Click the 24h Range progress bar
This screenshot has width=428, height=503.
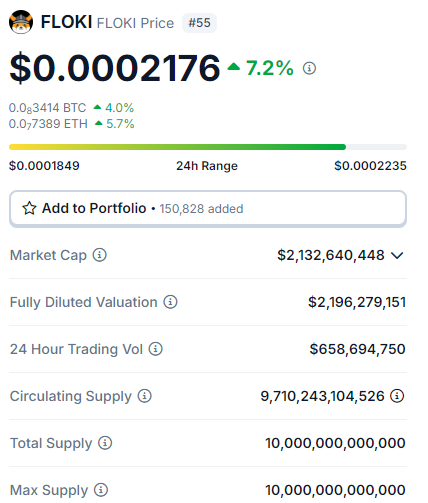coord(208,147)
